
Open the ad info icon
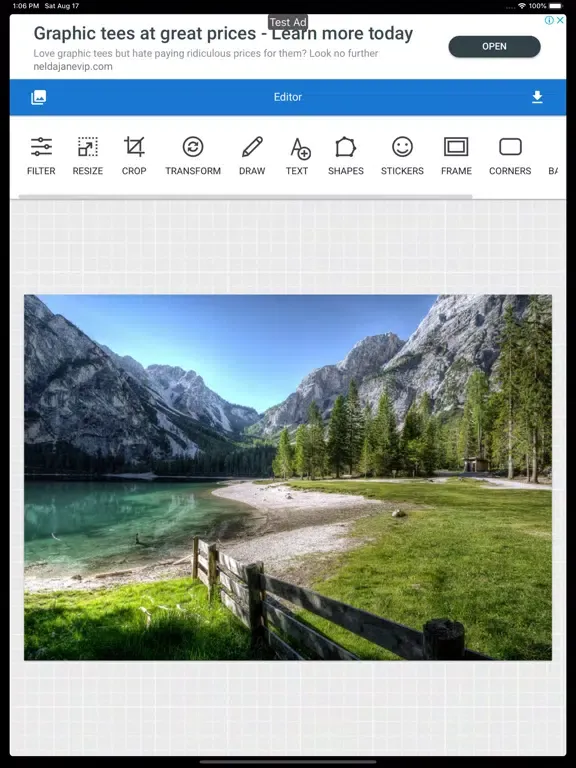(x=550, y=20)
